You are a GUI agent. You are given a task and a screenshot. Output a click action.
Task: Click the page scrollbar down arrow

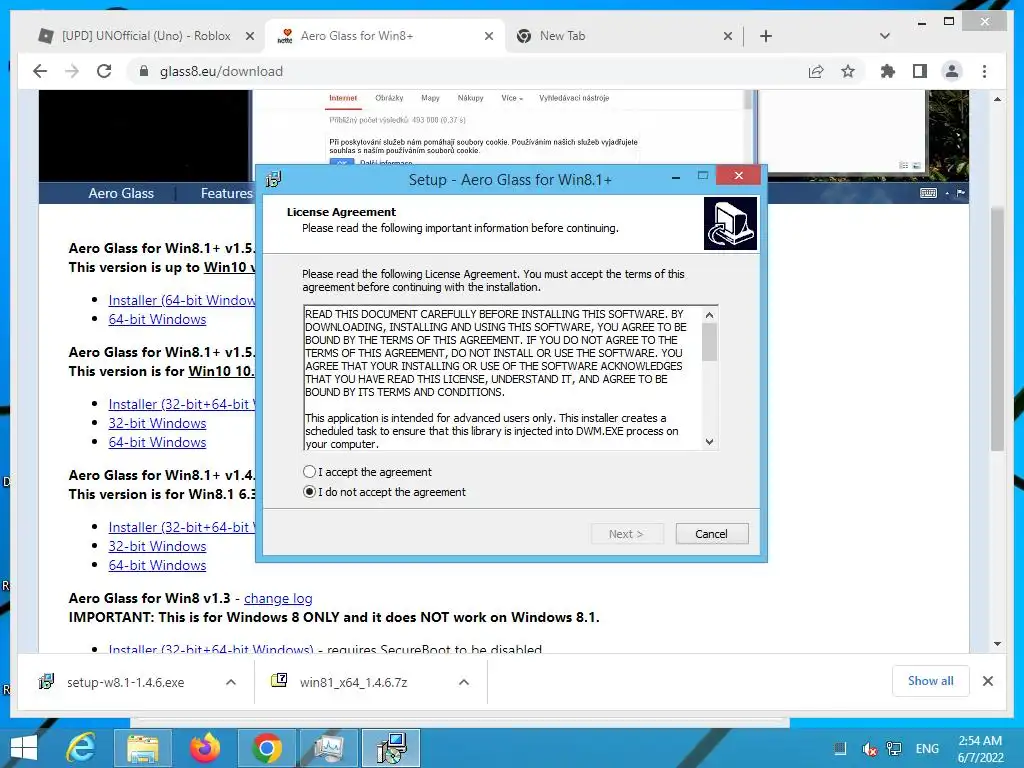click(997, 645)
